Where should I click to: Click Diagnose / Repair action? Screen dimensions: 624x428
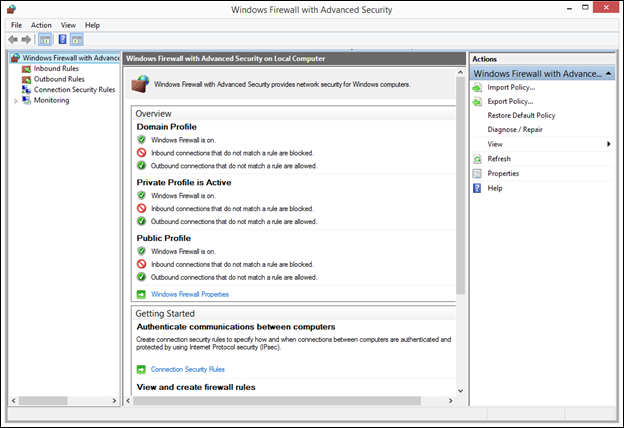515,130
